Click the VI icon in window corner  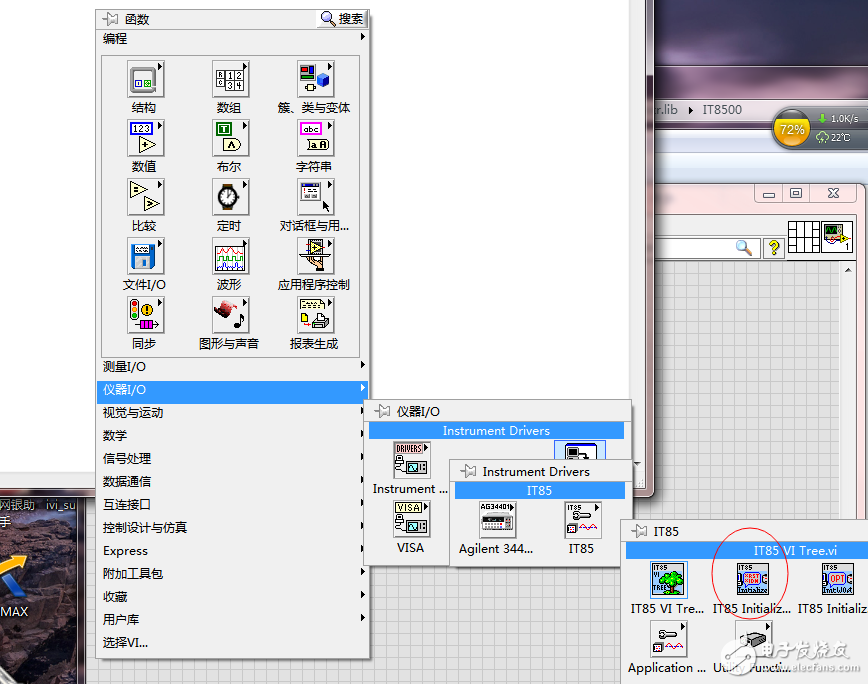pyautogui.click(x=836, y=237)
